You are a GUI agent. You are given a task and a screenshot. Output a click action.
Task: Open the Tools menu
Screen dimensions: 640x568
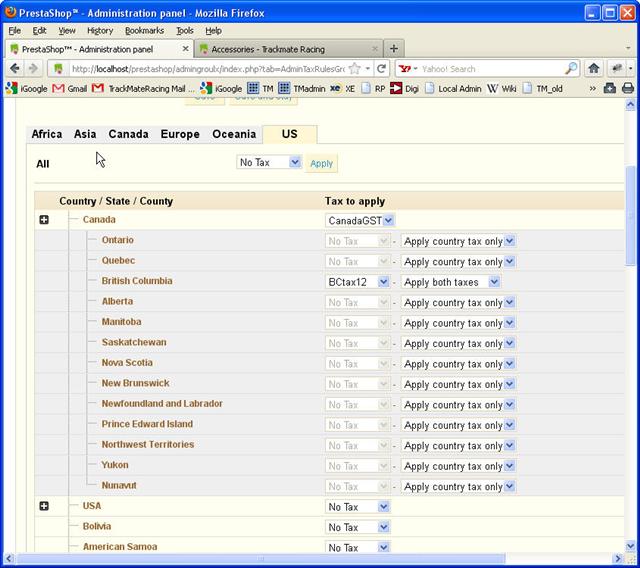tap(184, 31)
